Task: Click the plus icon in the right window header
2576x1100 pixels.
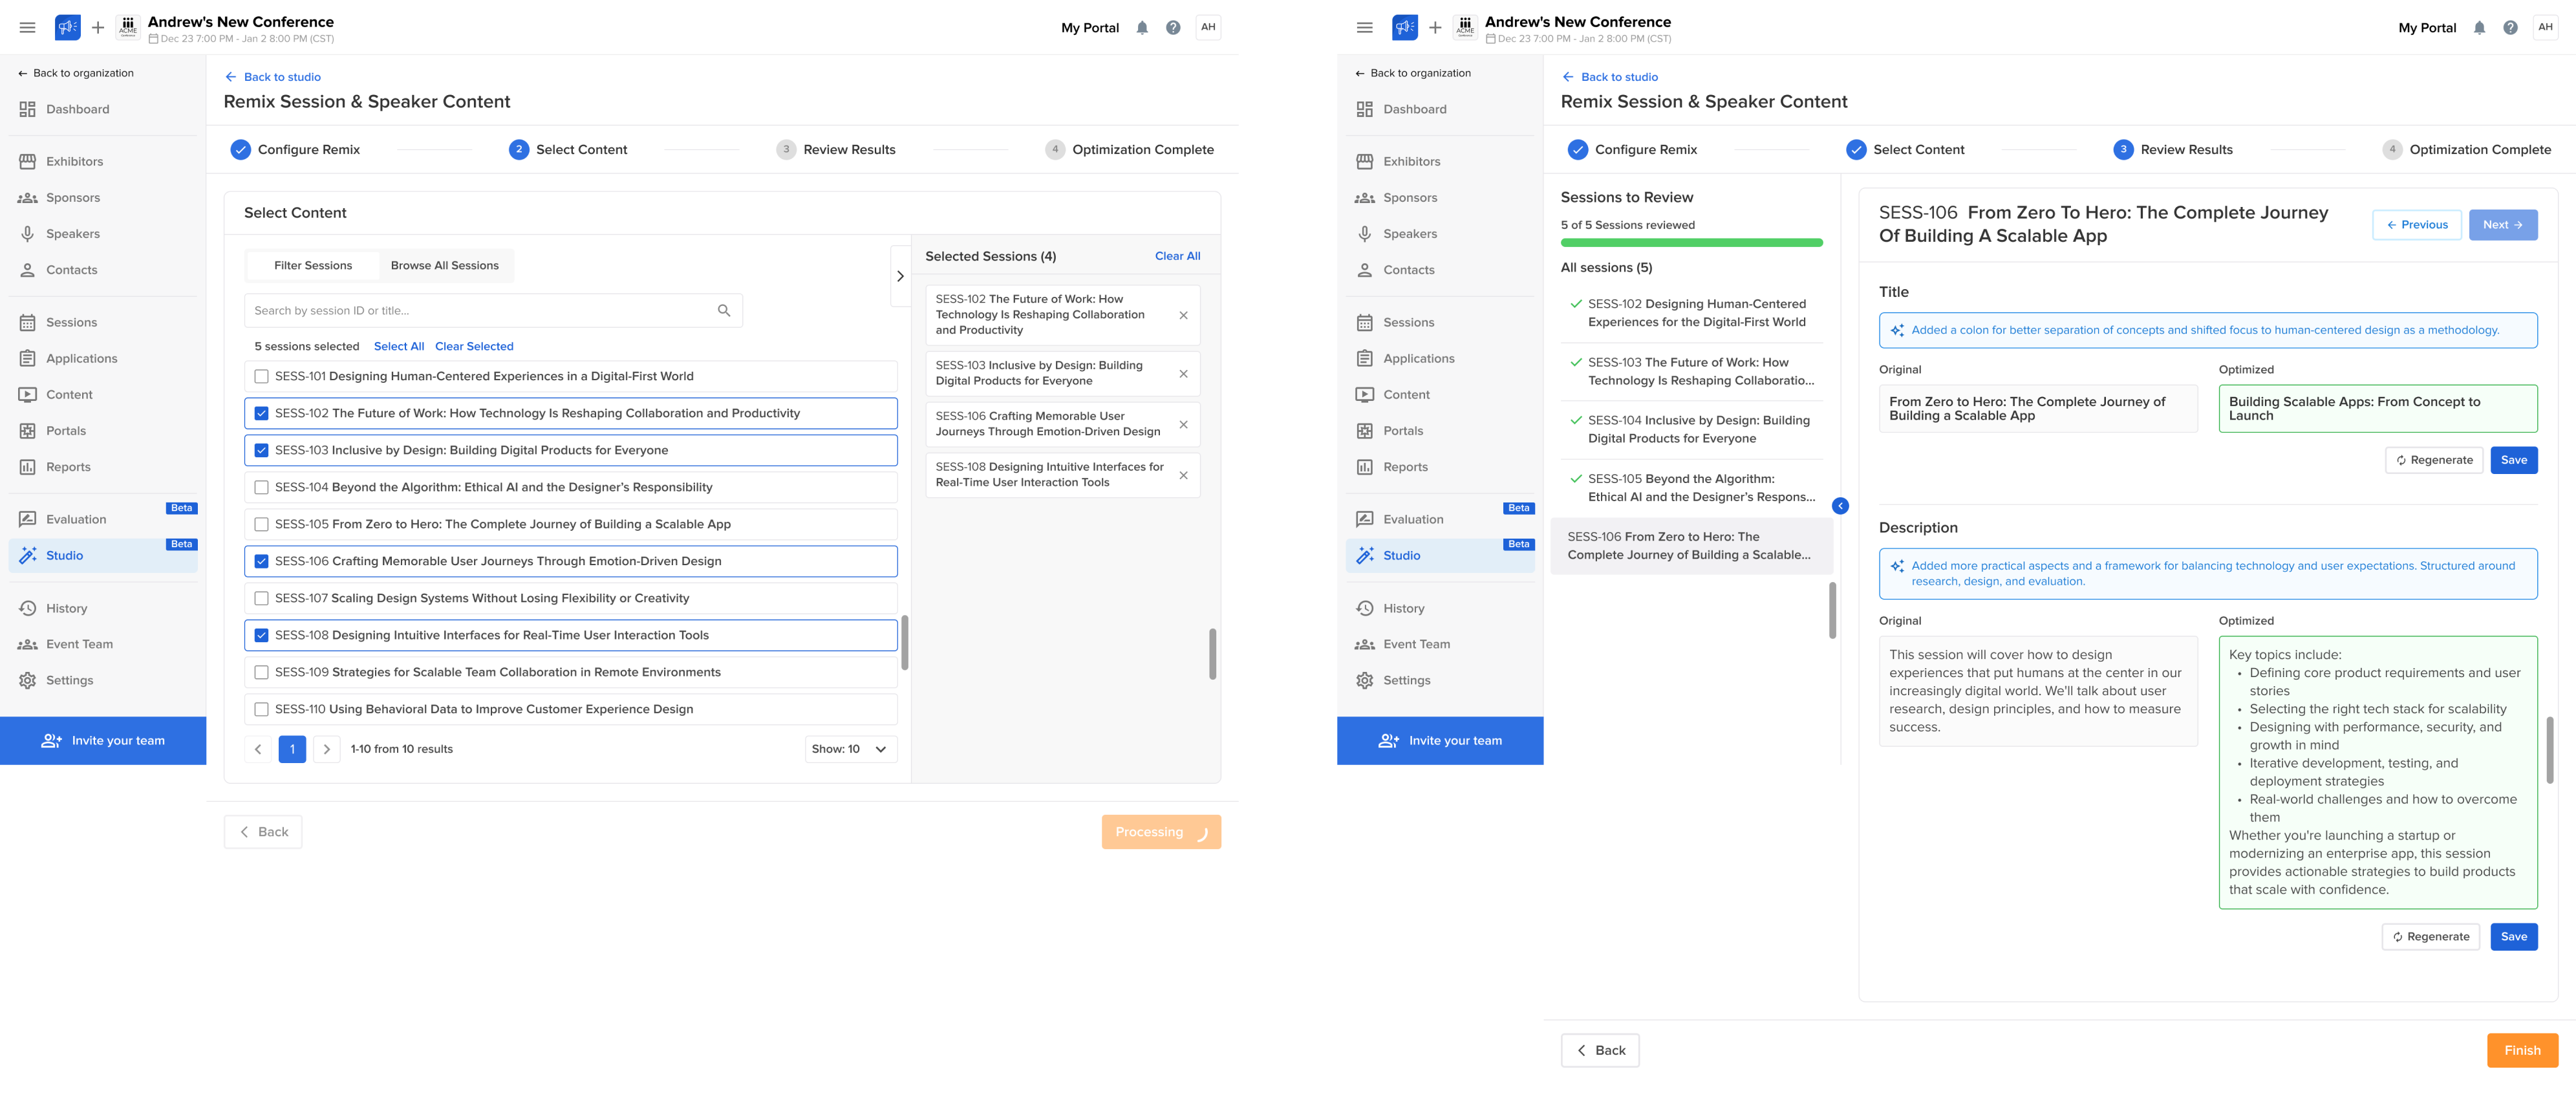Action: point(1435,28)
